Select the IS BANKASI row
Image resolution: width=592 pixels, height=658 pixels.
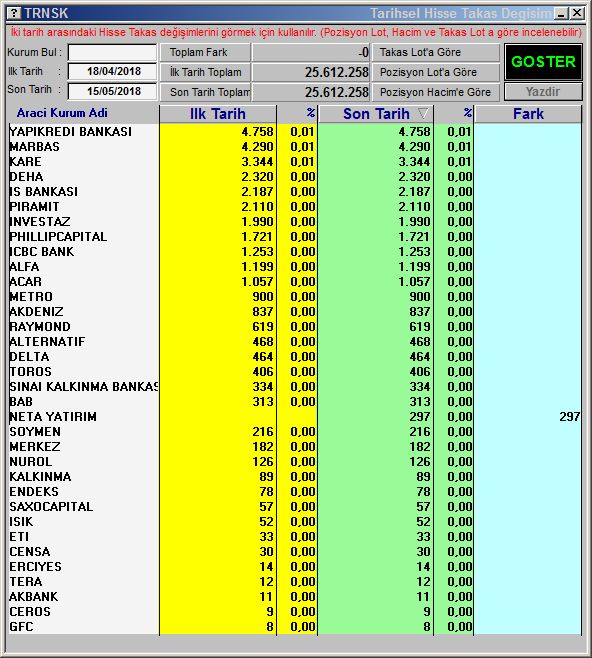coord(295,191)
